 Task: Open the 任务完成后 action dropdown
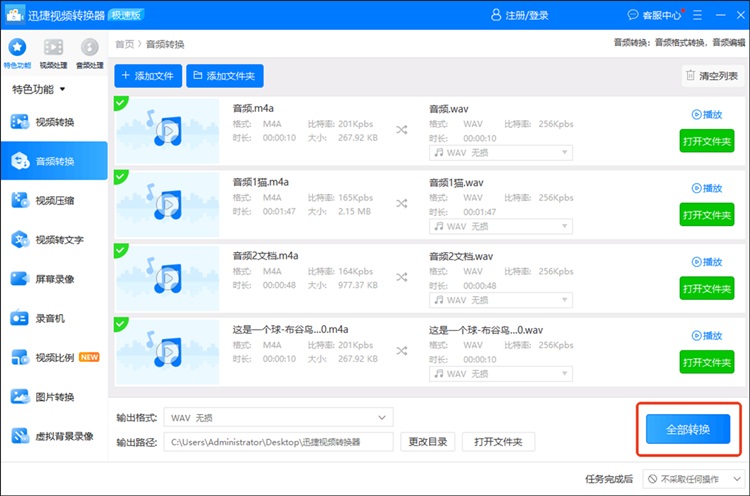(693, 478)
